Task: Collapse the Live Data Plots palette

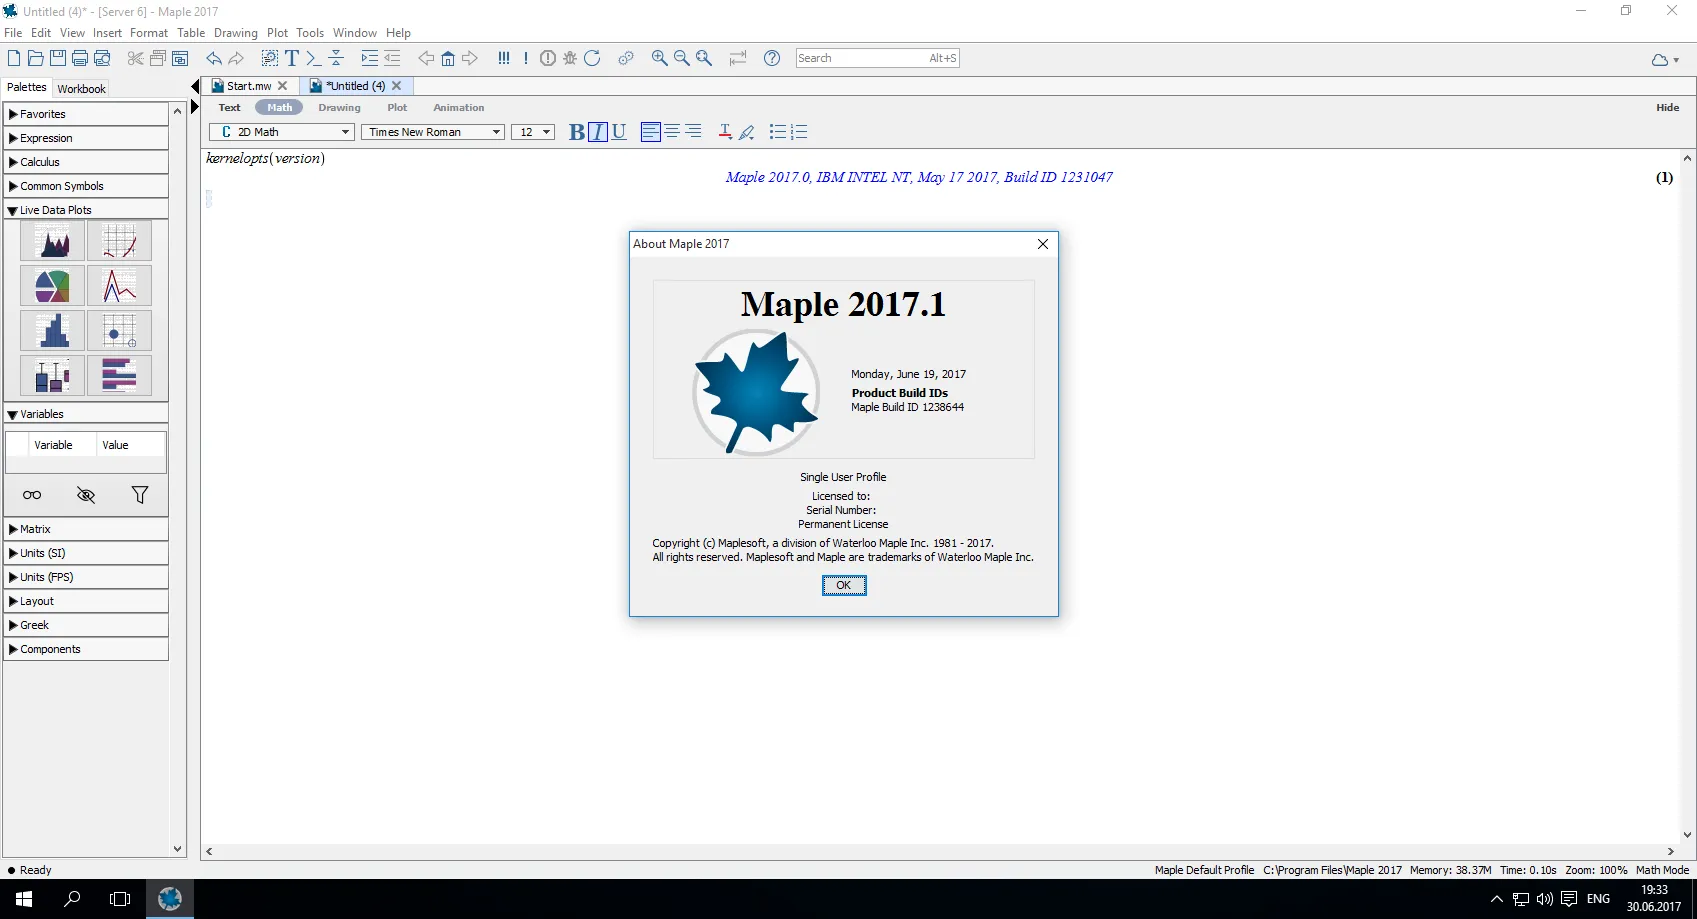Action: 86,210
